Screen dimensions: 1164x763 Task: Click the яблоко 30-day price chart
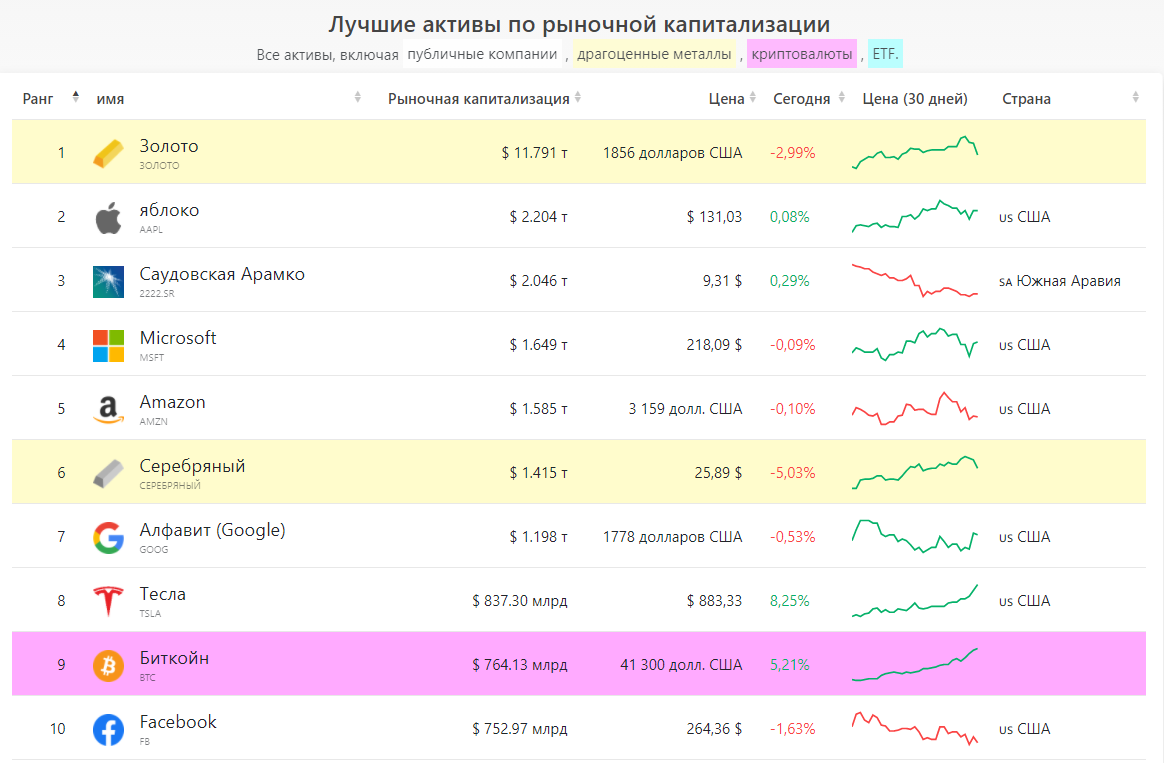[915, 216]
